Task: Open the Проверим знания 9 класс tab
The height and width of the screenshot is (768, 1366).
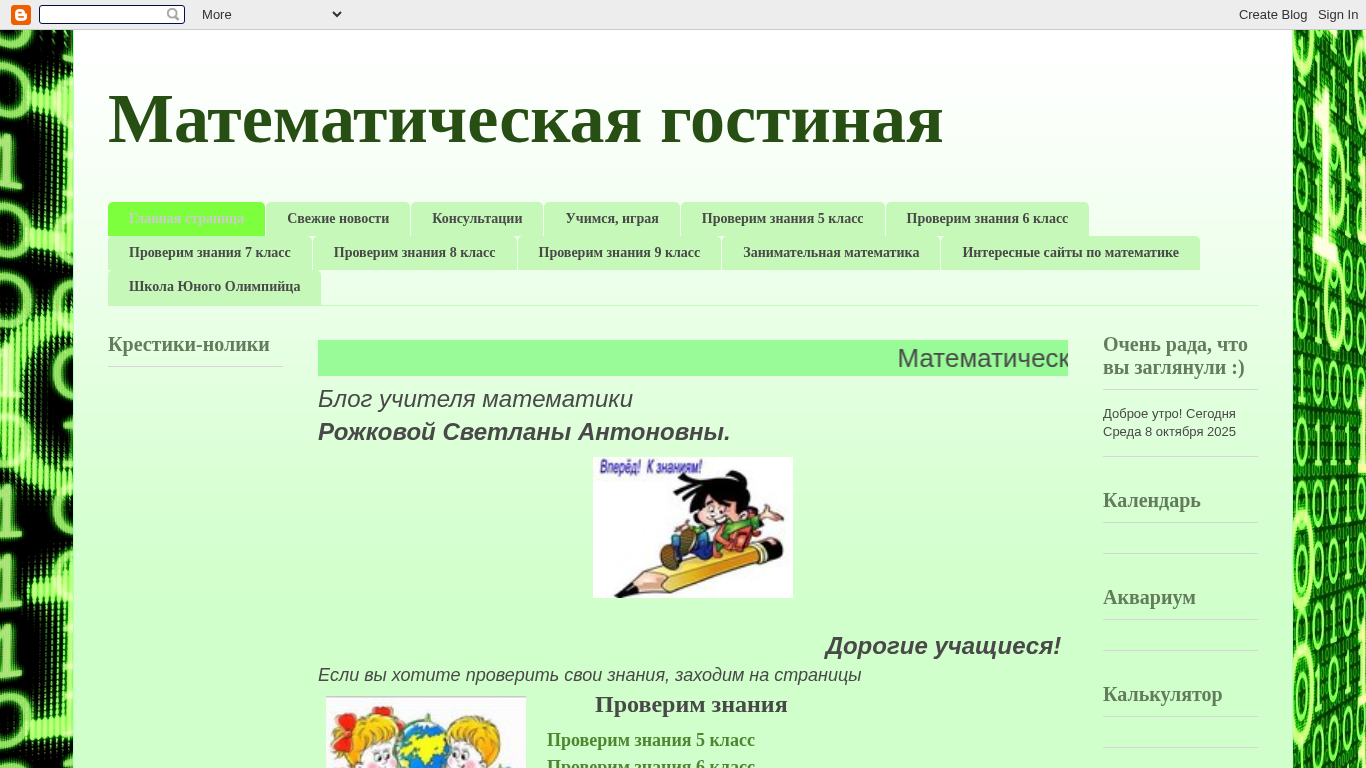Action: (619, 253)
